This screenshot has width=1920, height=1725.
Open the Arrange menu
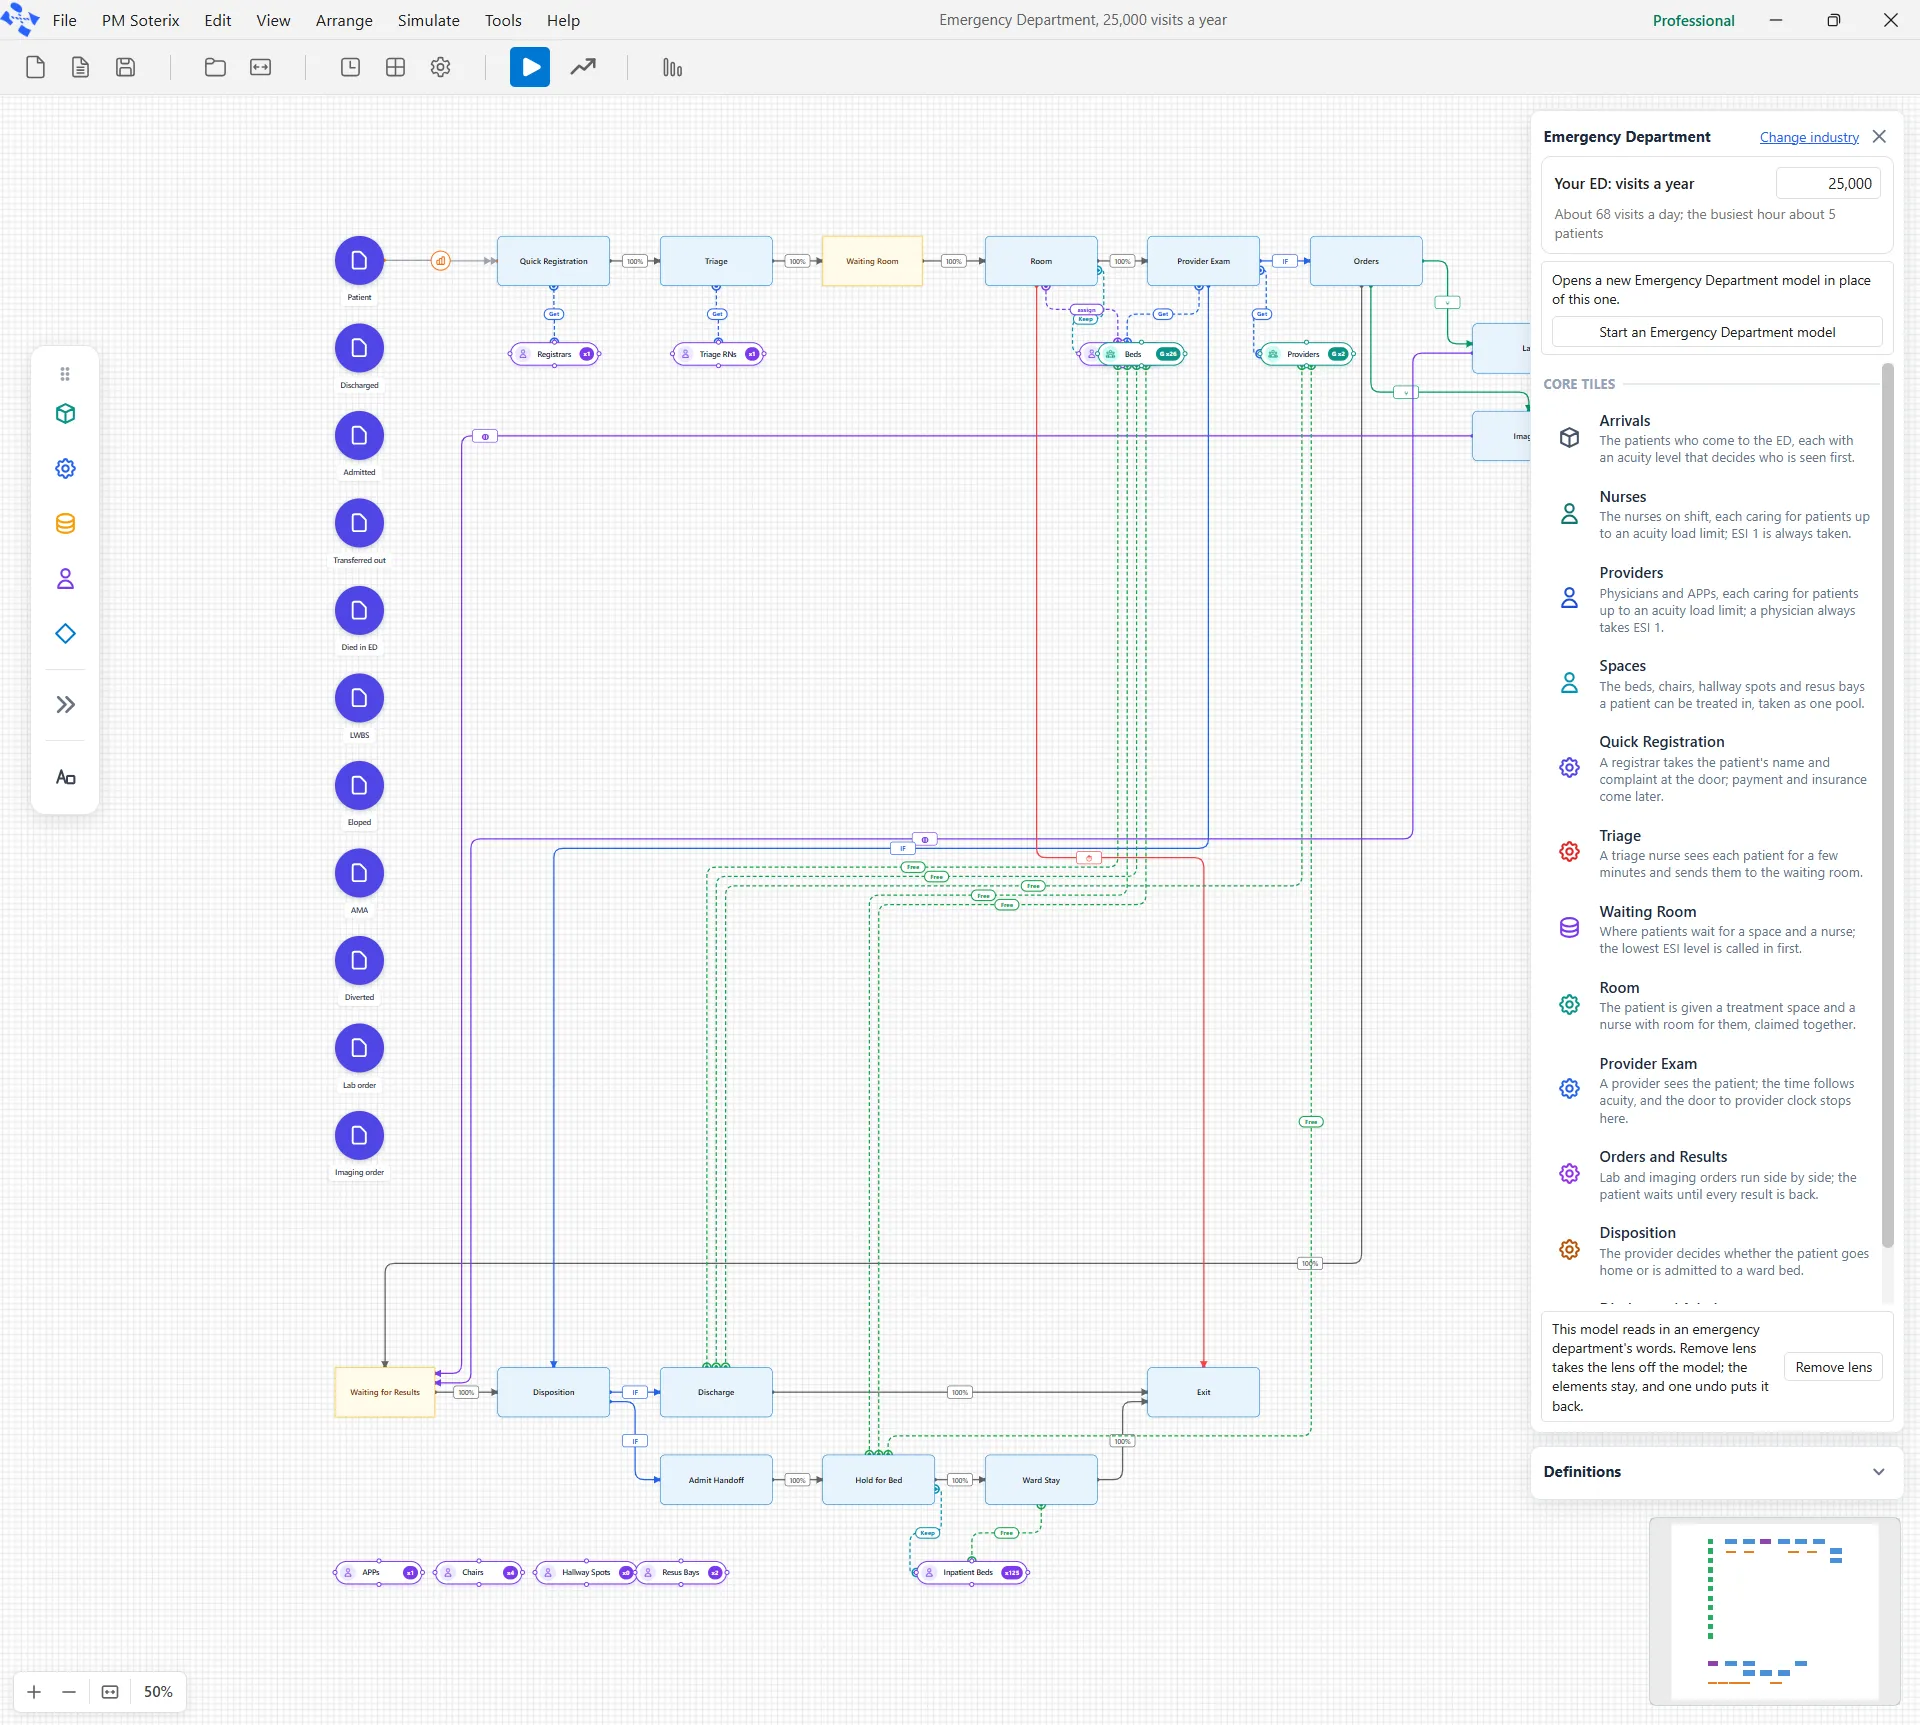click(344, 20)
